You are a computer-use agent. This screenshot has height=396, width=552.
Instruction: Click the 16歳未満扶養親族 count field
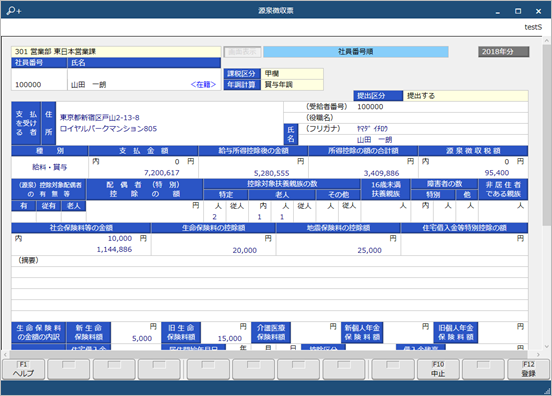coord(385,211)
